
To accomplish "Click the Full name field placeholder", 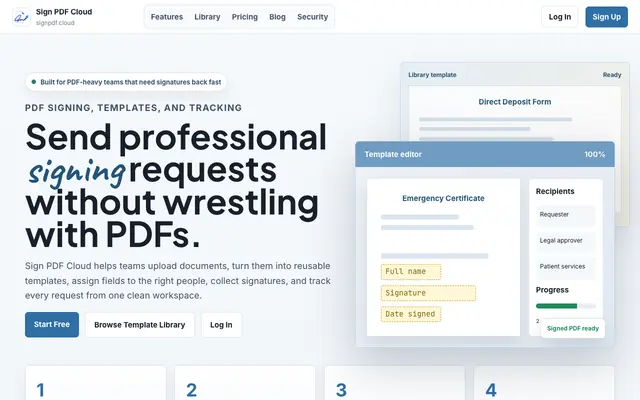I will tap(411, 272).
